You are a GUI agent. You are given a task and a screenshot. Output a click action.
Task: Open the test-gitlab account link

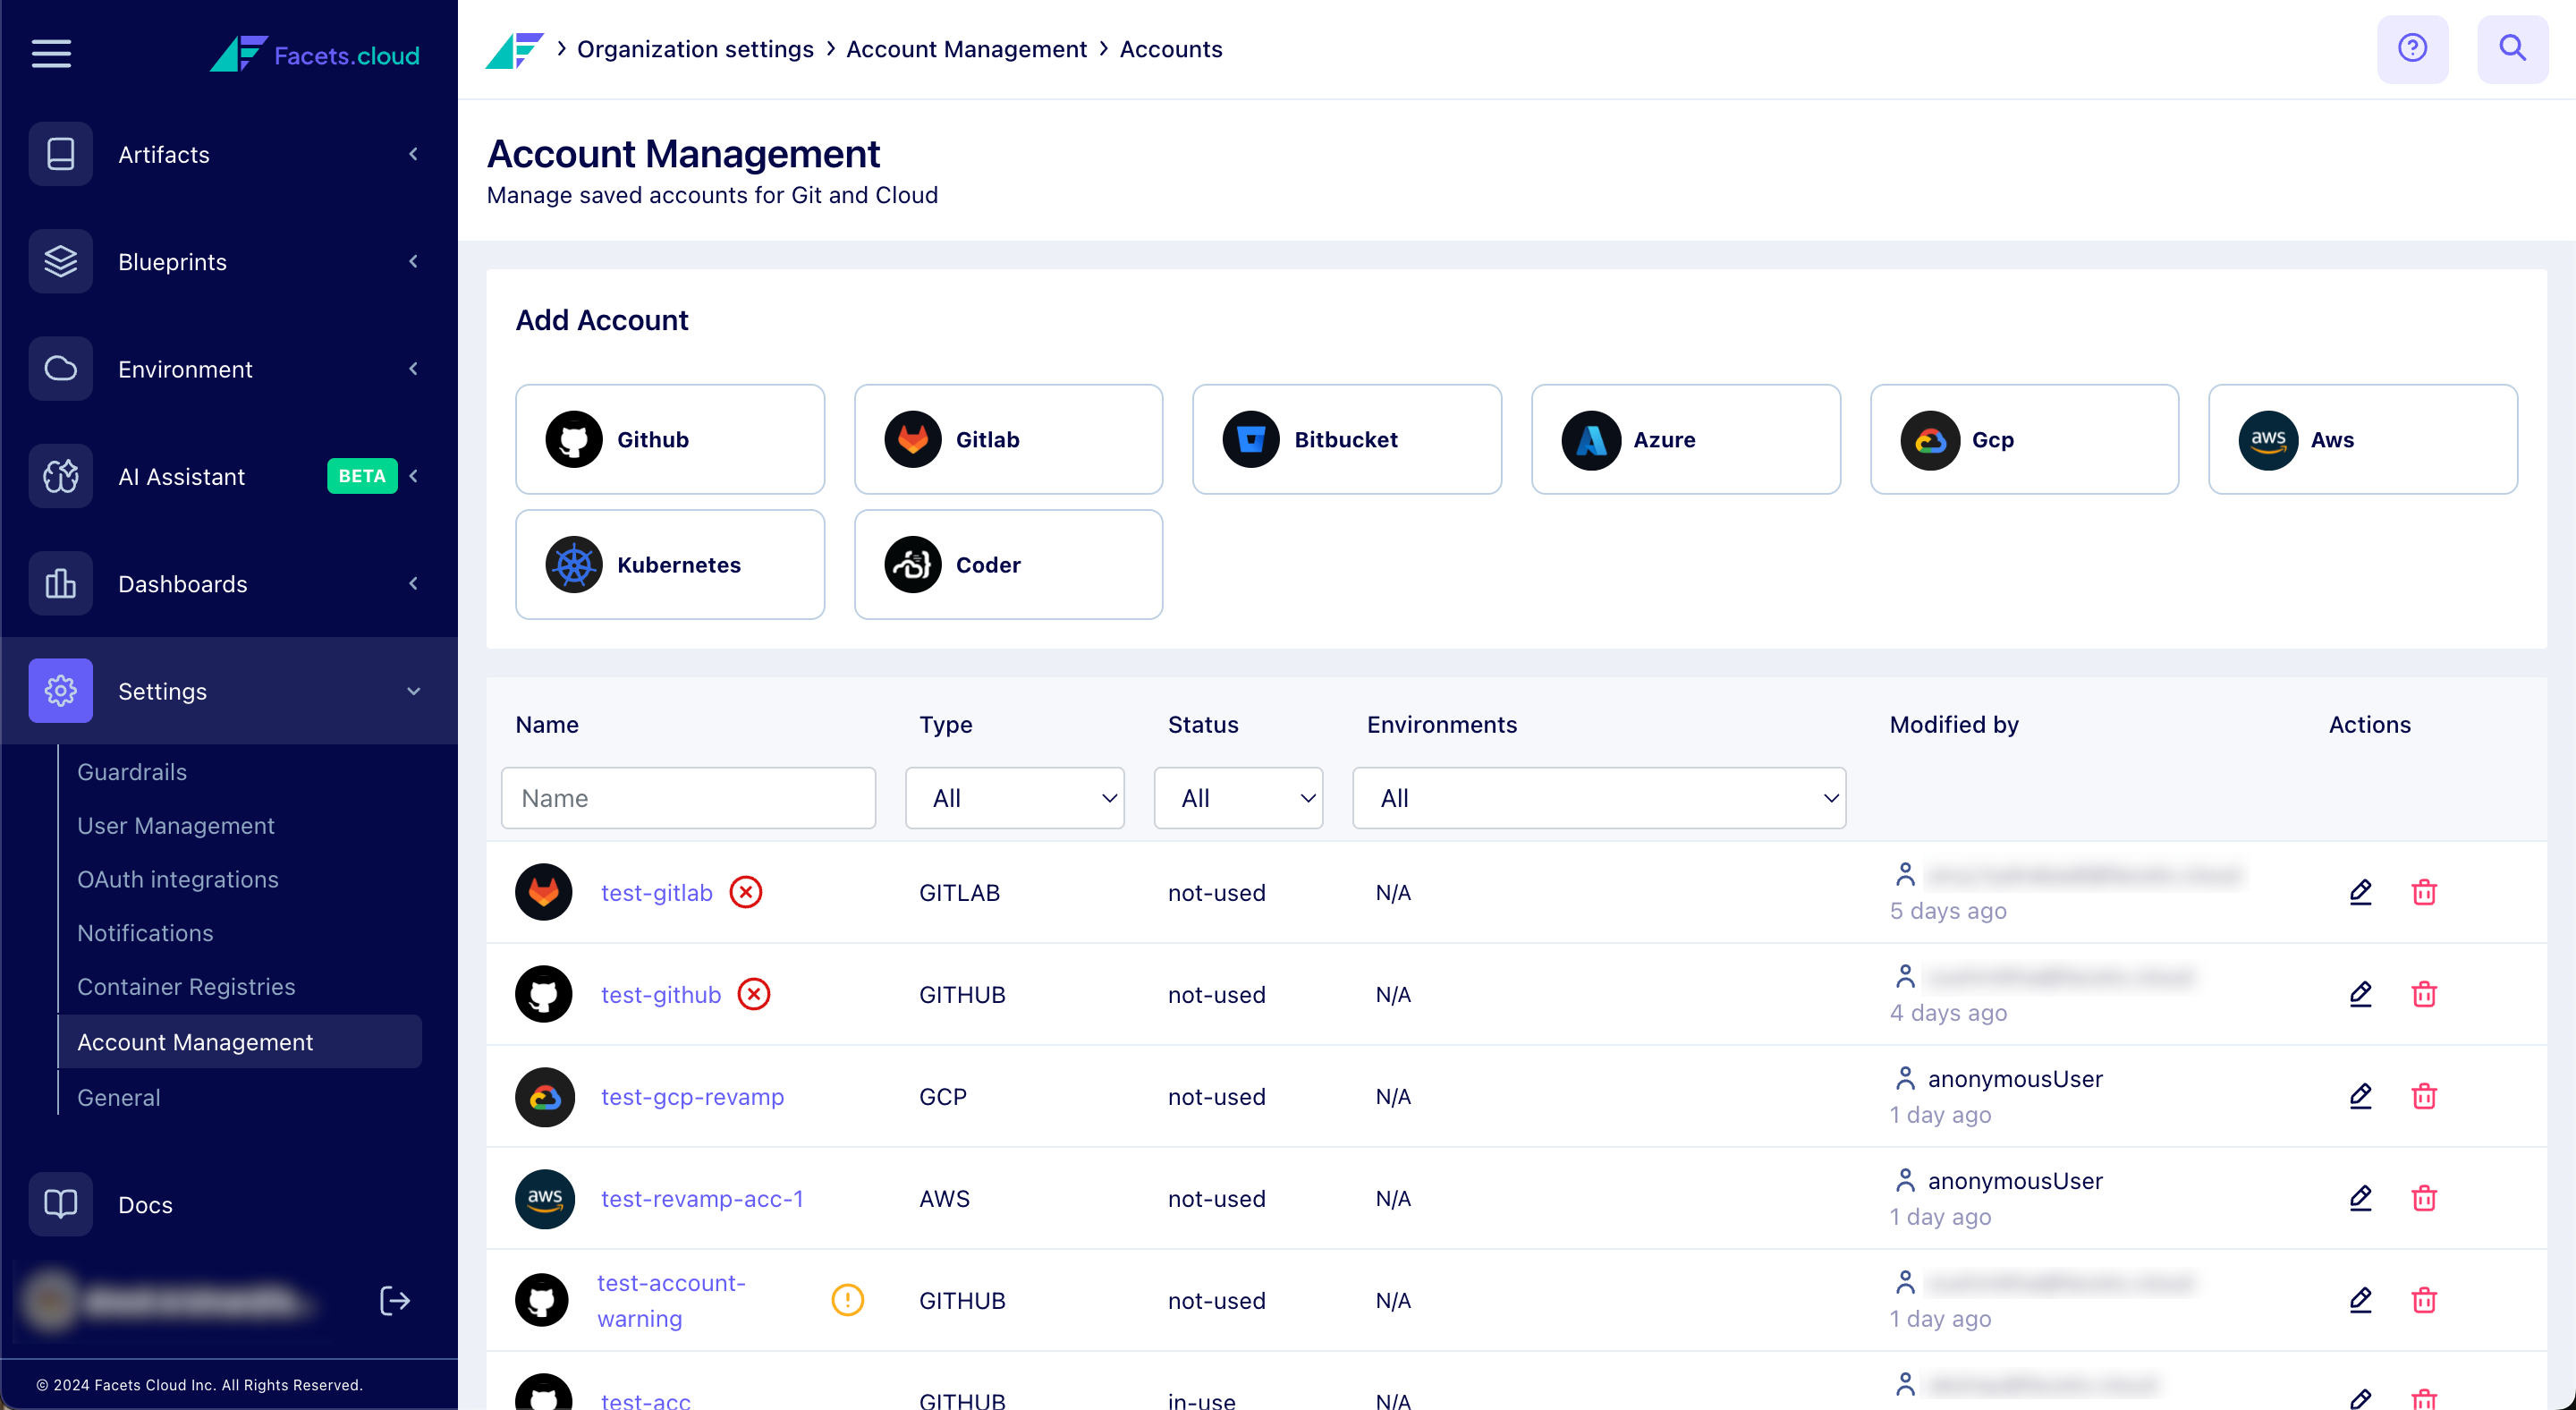click(x=657, y=892)
